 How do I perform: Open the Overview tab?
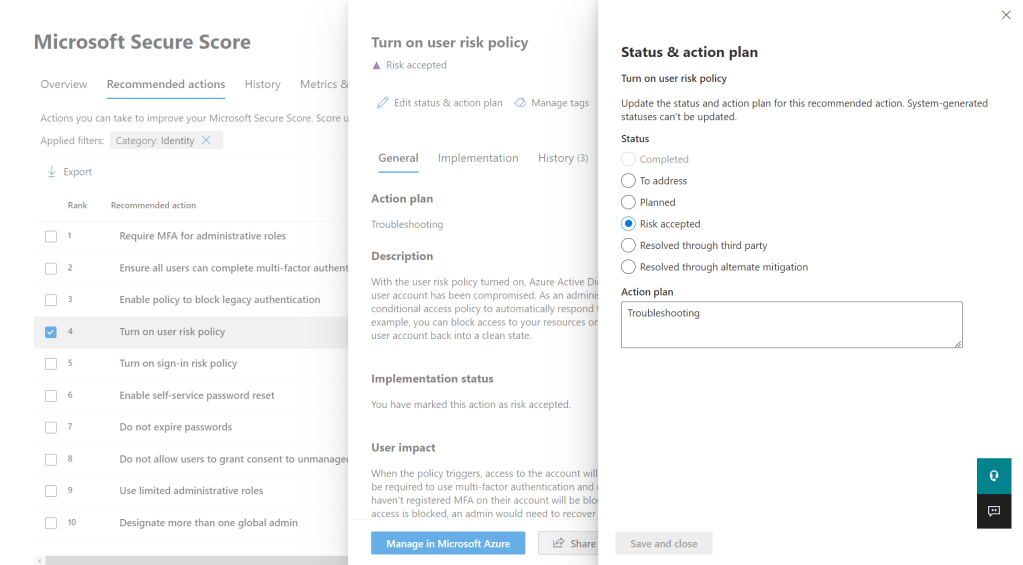[64, 85]
